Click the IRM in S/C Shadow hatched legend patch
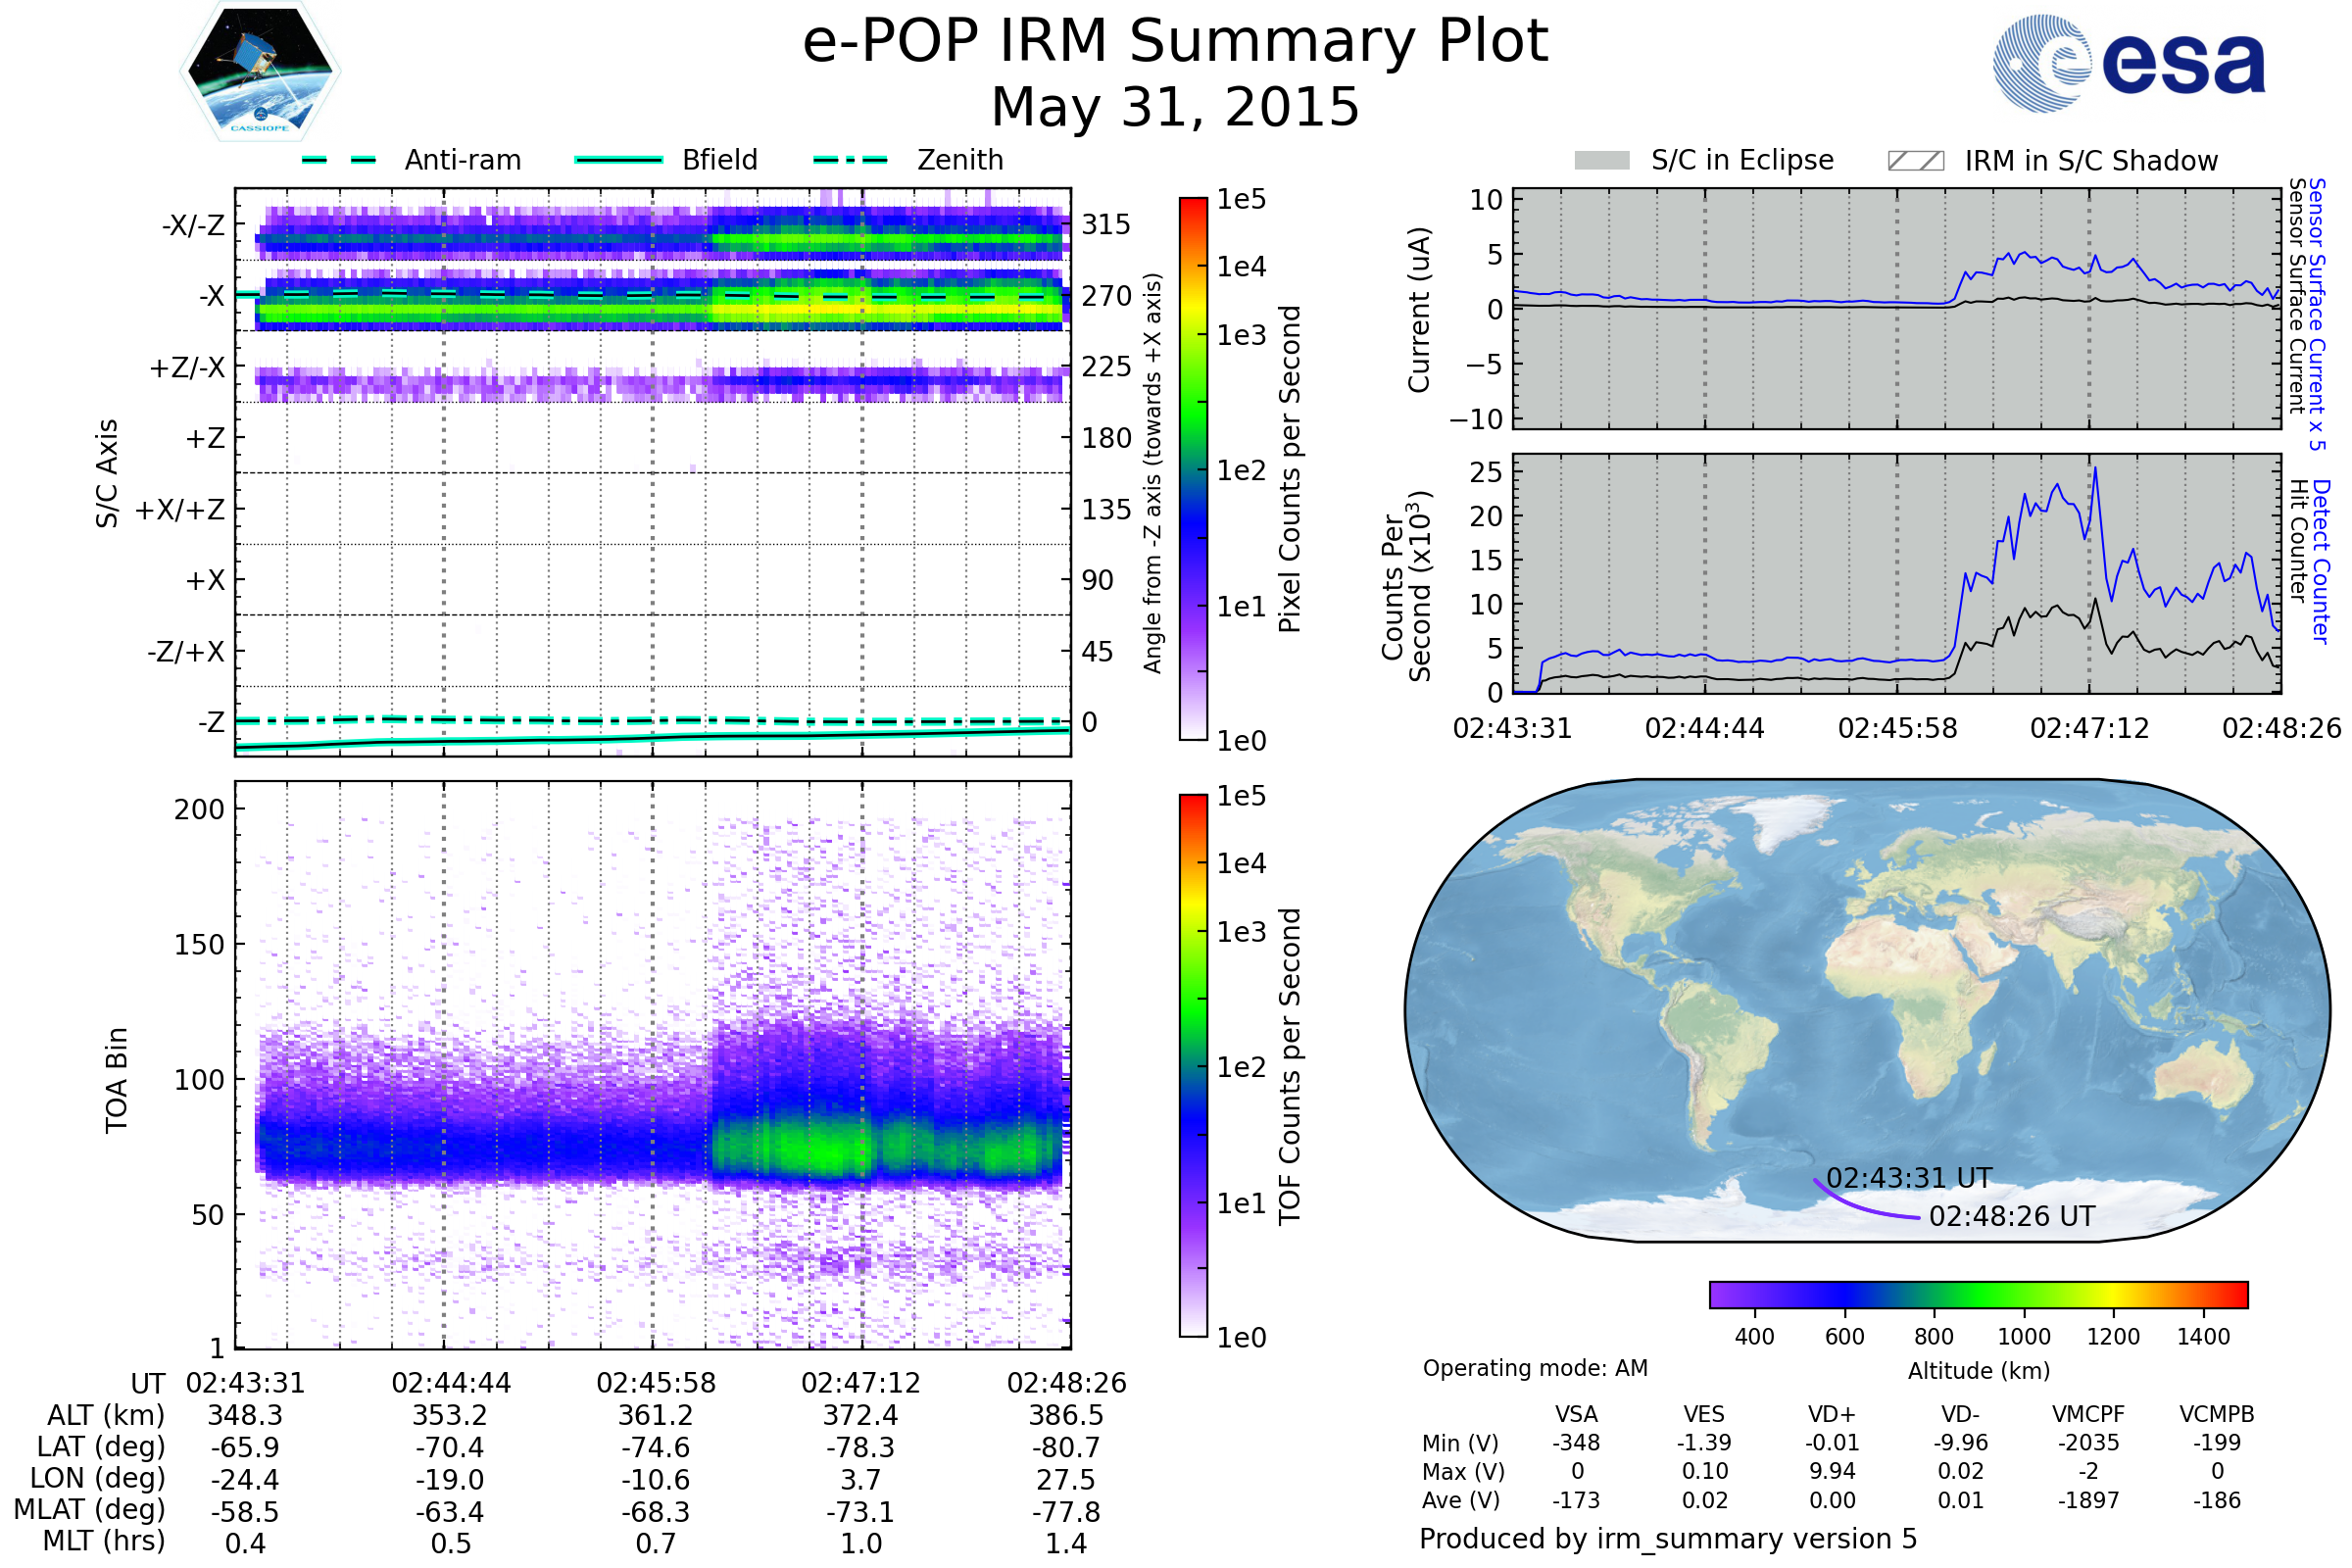The height and width of the screenshot is (1568, 2352). (1915, 161)
